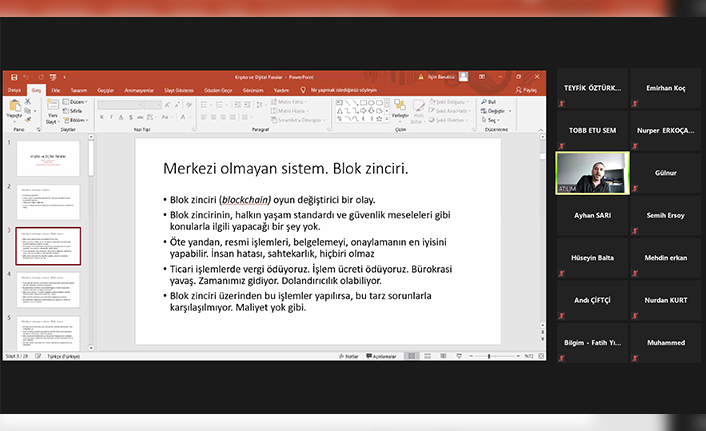Click the Copy icon in Pano group
This screenshot has width=706, height=431.
tap(28, 110)
